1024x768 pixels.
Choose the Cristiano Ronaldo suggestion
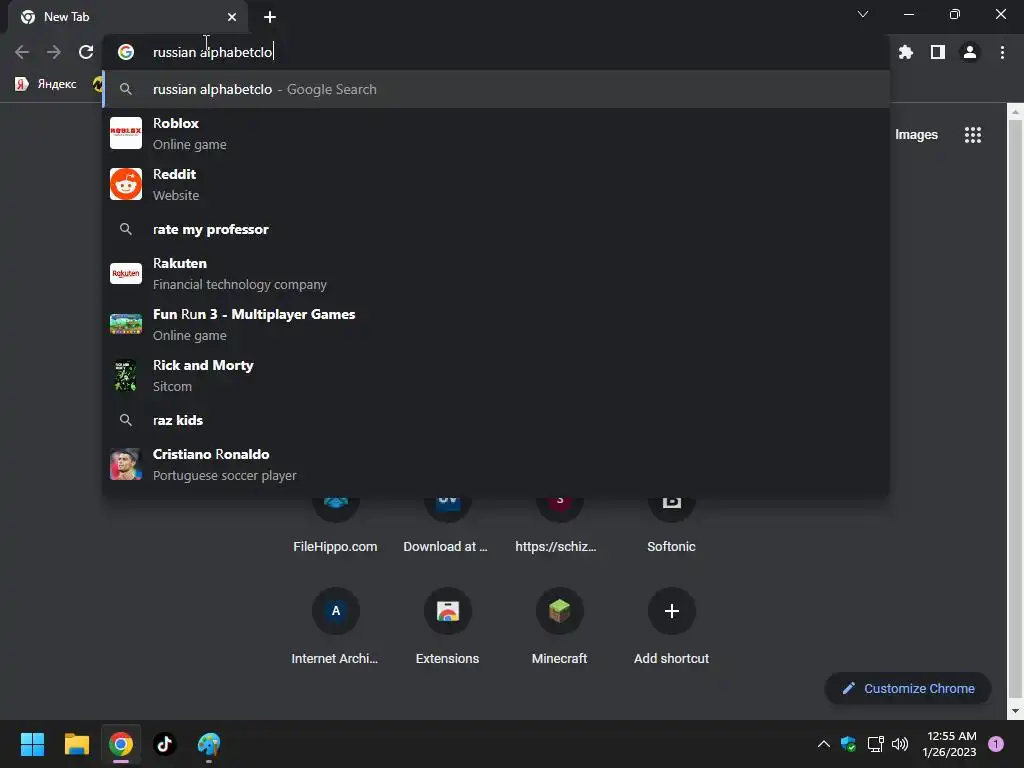point(496,464)
